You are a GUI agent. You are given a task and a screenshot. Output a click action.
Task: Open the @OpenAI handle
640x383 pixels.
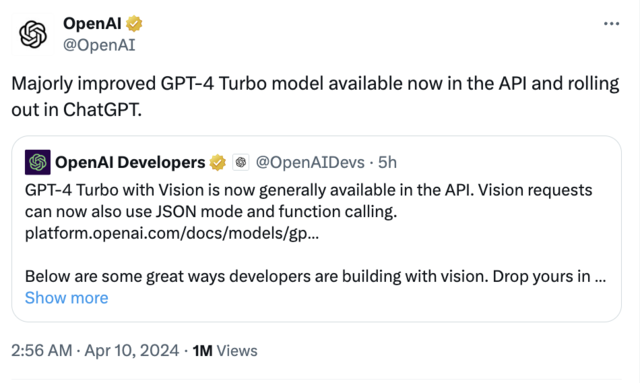99,45
